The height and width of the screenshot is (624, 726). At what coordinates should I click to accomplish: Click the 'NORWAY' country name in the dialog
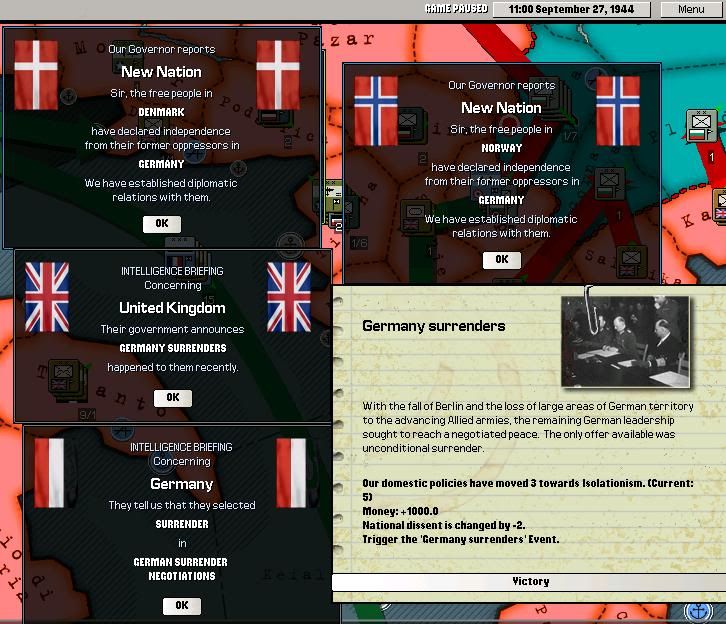click(x=501, y=148)
